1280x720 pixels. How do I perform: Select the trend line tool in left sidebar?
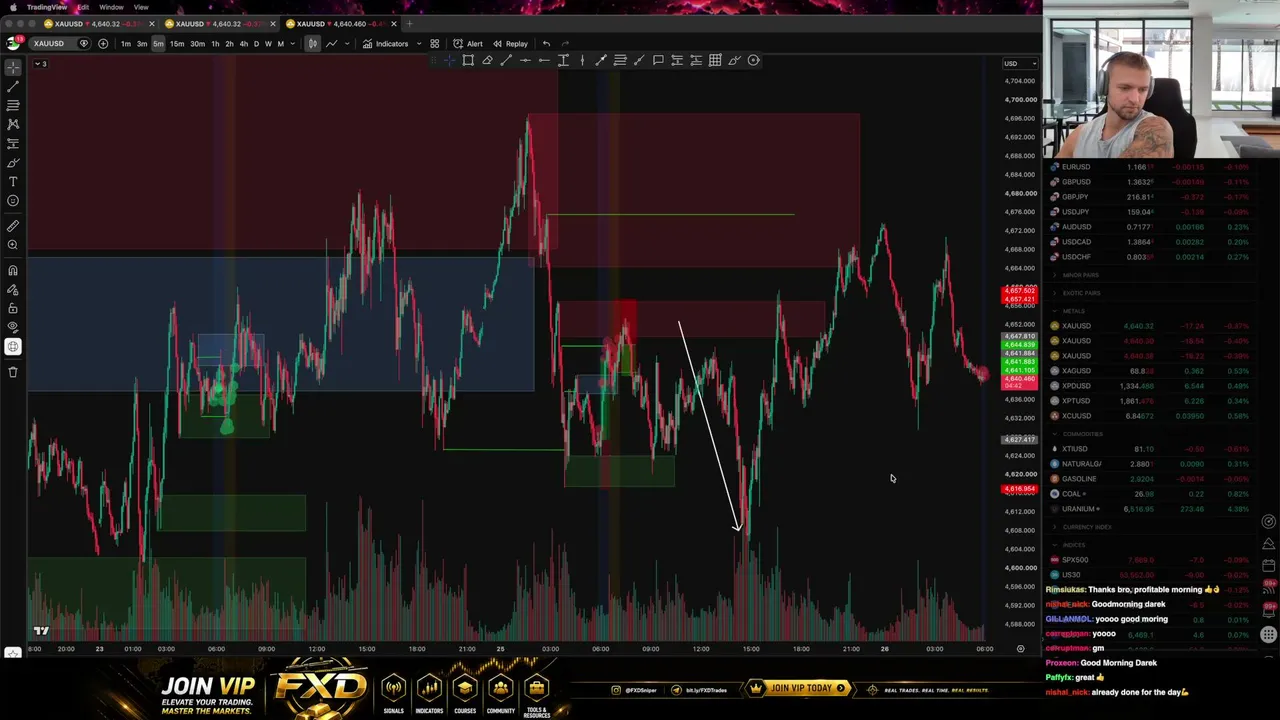pos(13,86)
